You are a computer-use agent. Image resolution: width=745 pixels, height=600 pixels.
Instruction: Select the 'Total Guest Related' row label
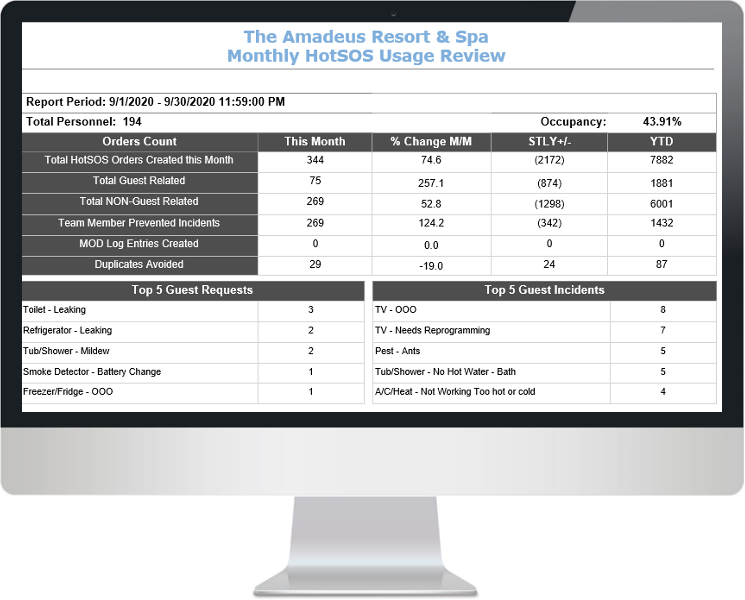[139, 181]
